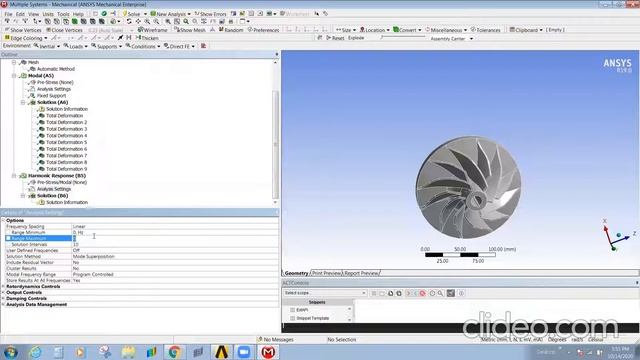Switch to the Report Preview tab
640x360 pixels.
pos(361,273)
